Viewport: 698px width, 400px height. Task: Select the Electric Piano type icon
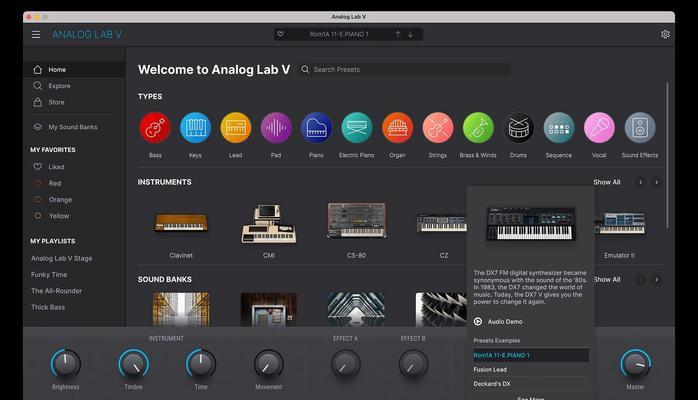[x=357, y=128]
